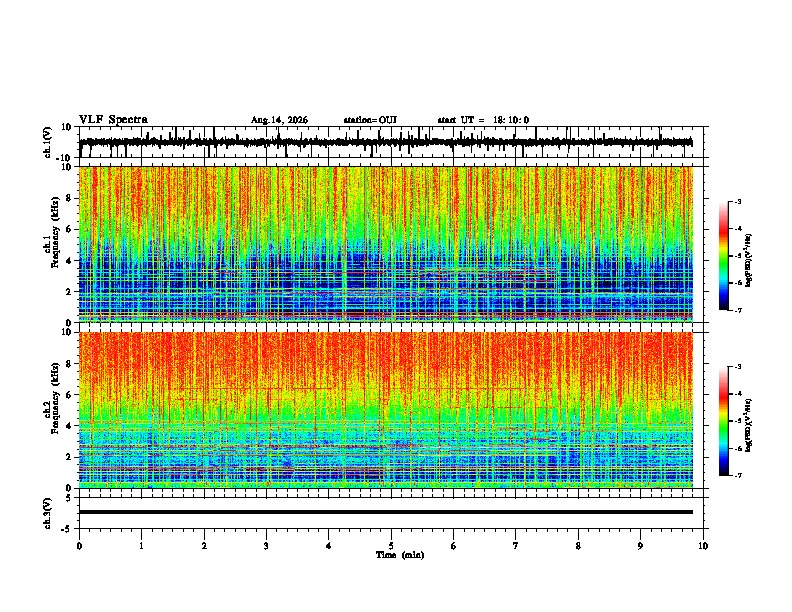792x612 pixels.
Task: Click the ch.1 color bar log(PSD) label
Action: pos(749,261)
